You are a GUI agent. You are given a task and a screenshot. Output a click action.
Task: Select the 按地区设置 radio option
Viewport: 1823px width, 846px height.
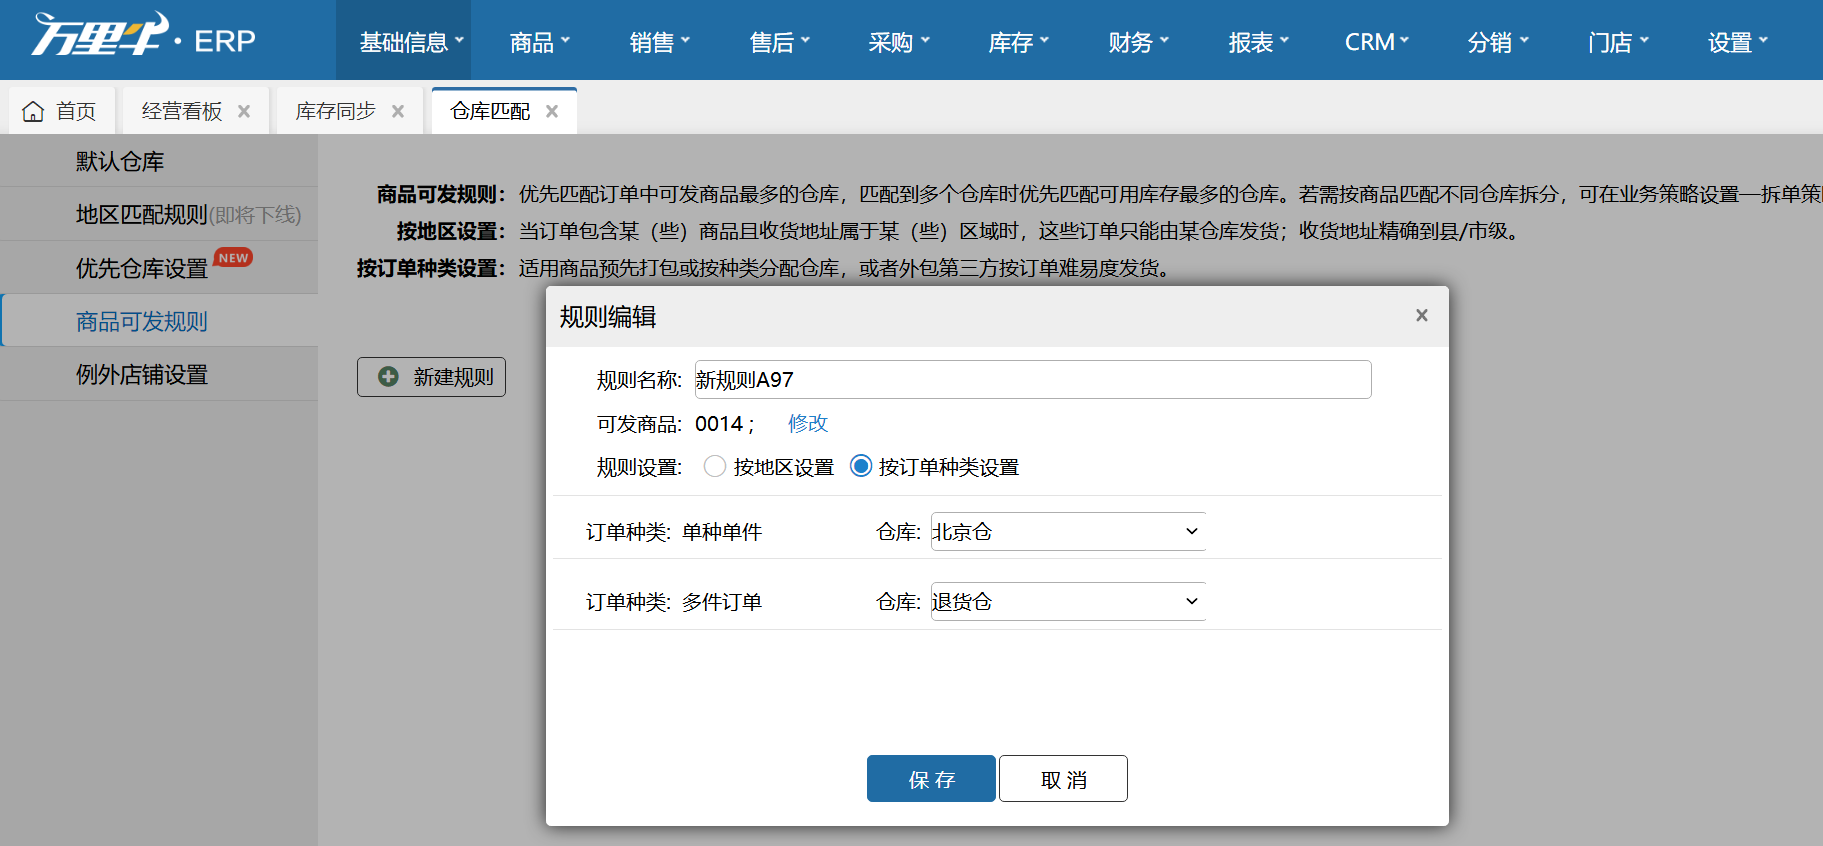[x=715, y=467]
